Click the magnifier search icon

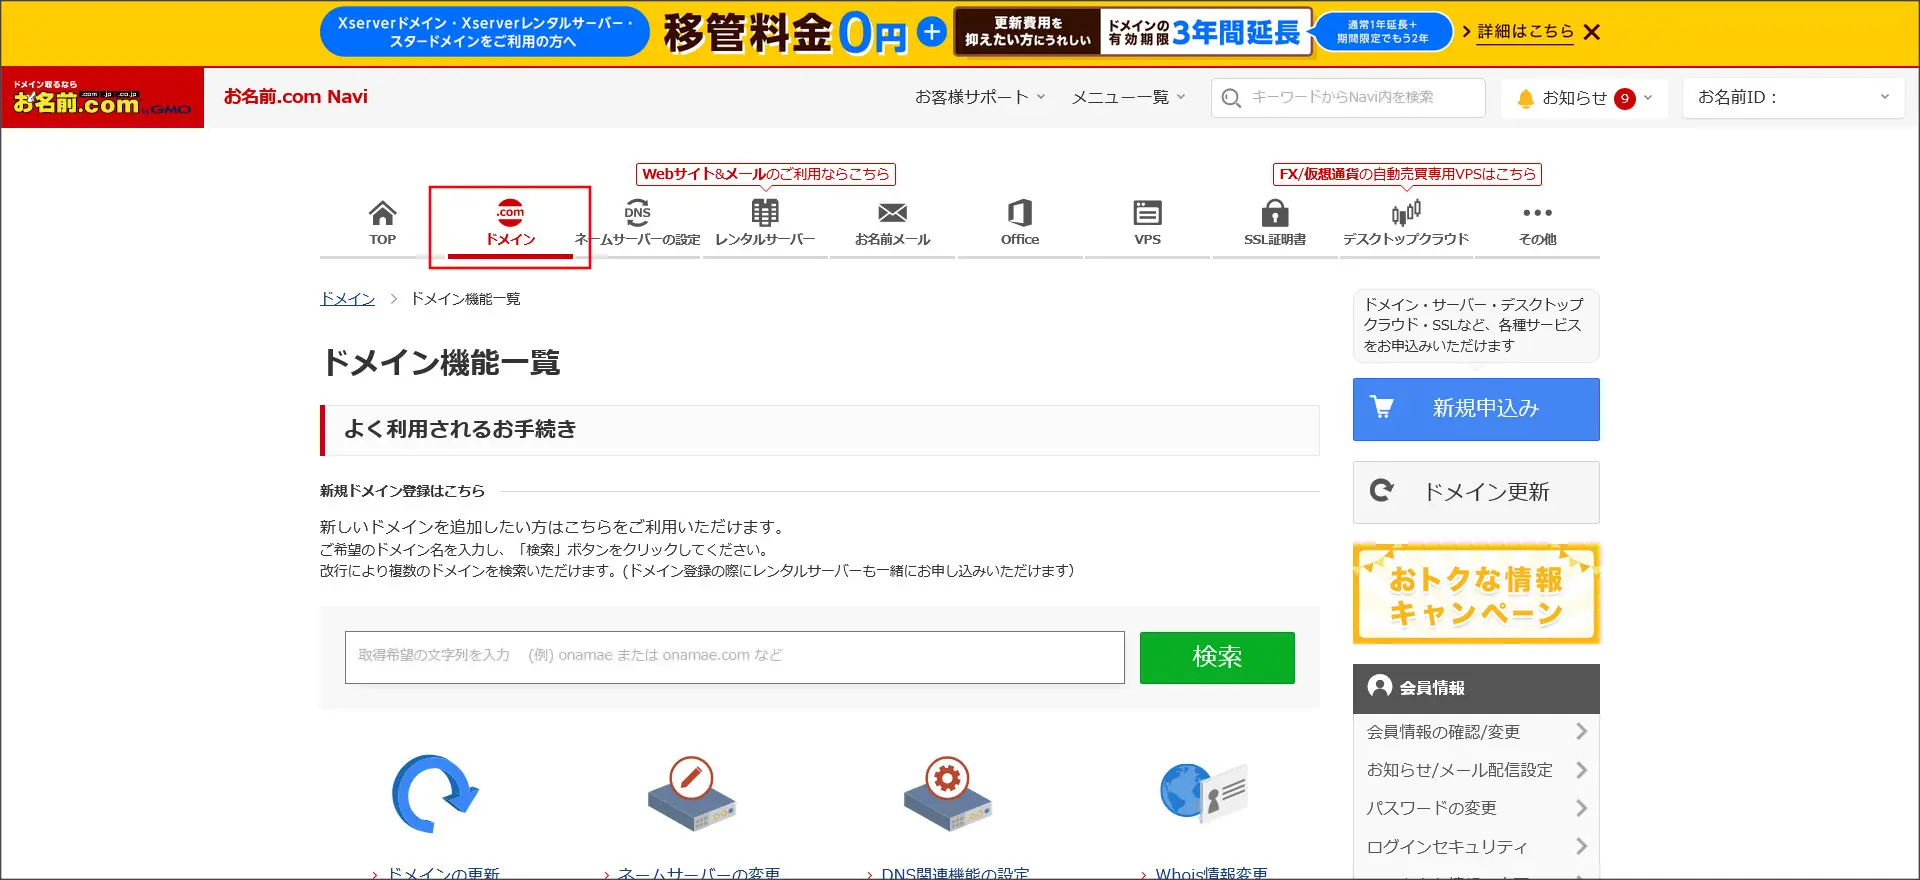tap(1232, 98)
